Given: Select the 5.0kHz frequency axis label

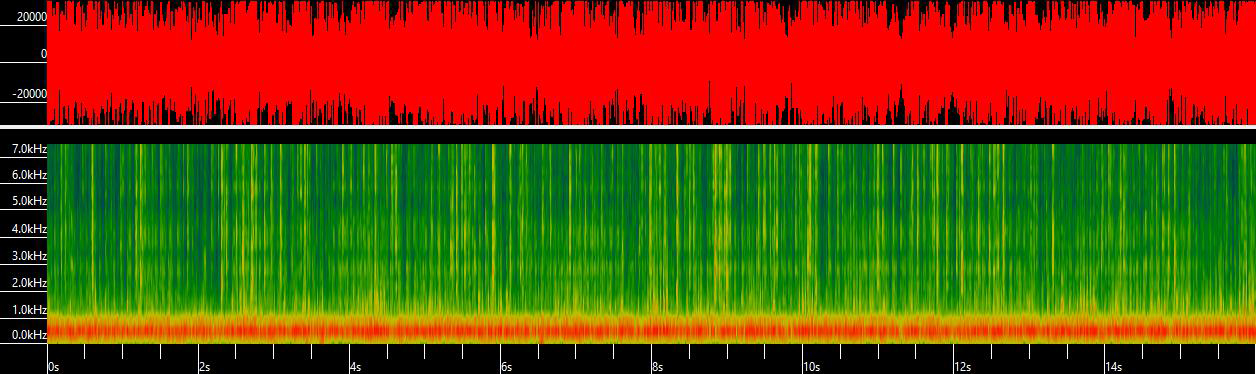Looking at the screenshot, I should [23, 201].
